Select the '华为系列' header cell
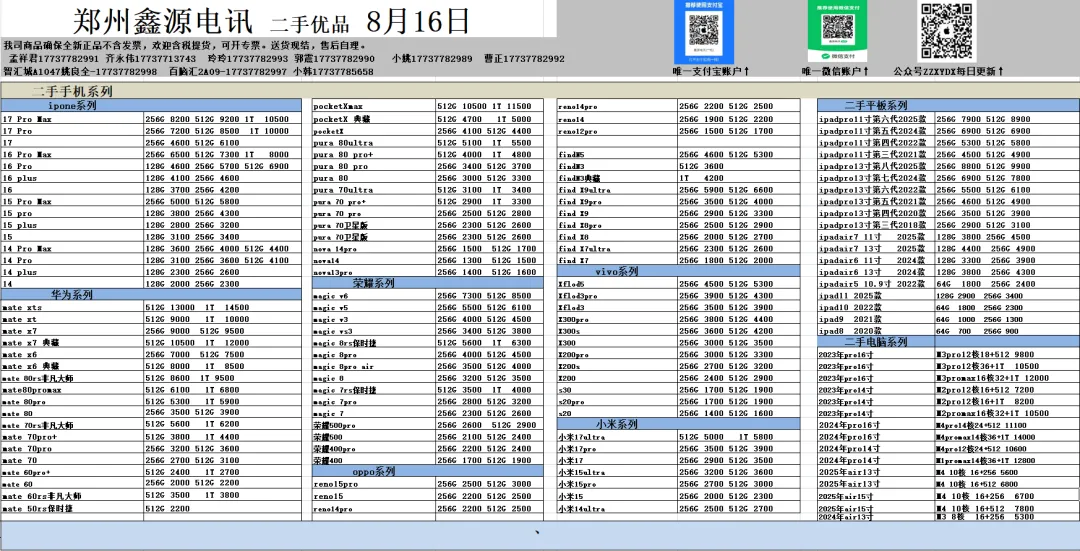 [151, 295]
